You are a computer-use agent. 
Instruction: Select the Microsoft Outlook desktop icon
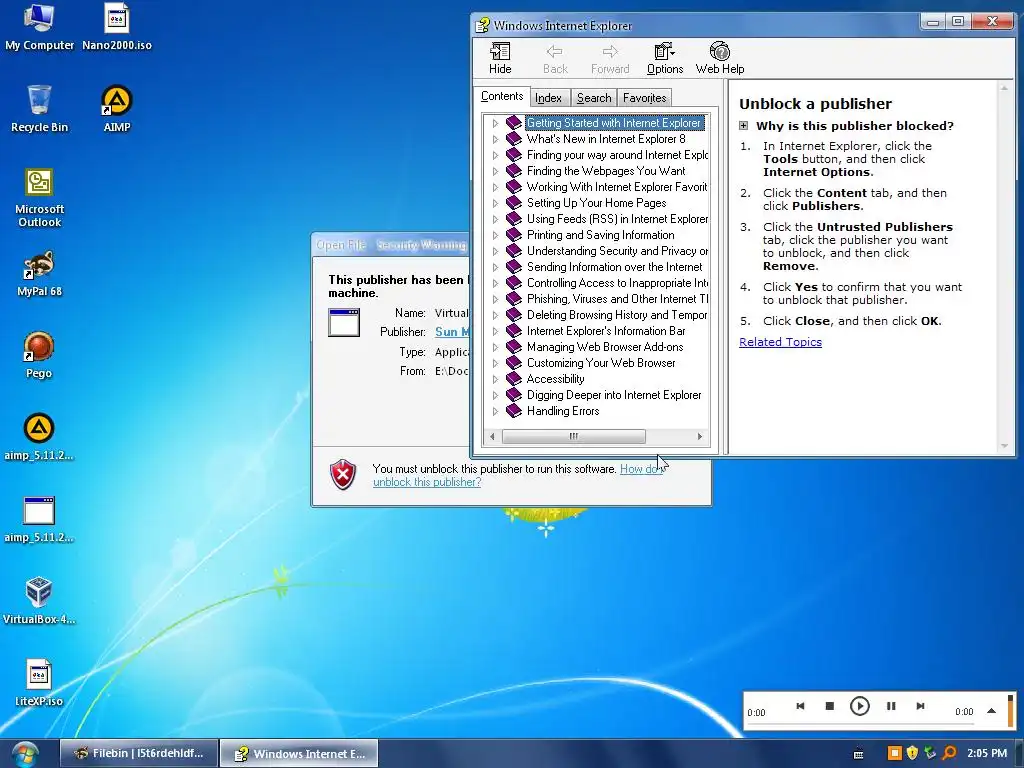[x=39, y=198]
